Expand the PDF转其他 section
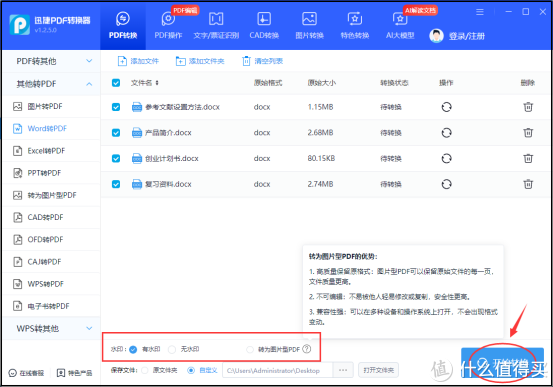 coord(51,61)
